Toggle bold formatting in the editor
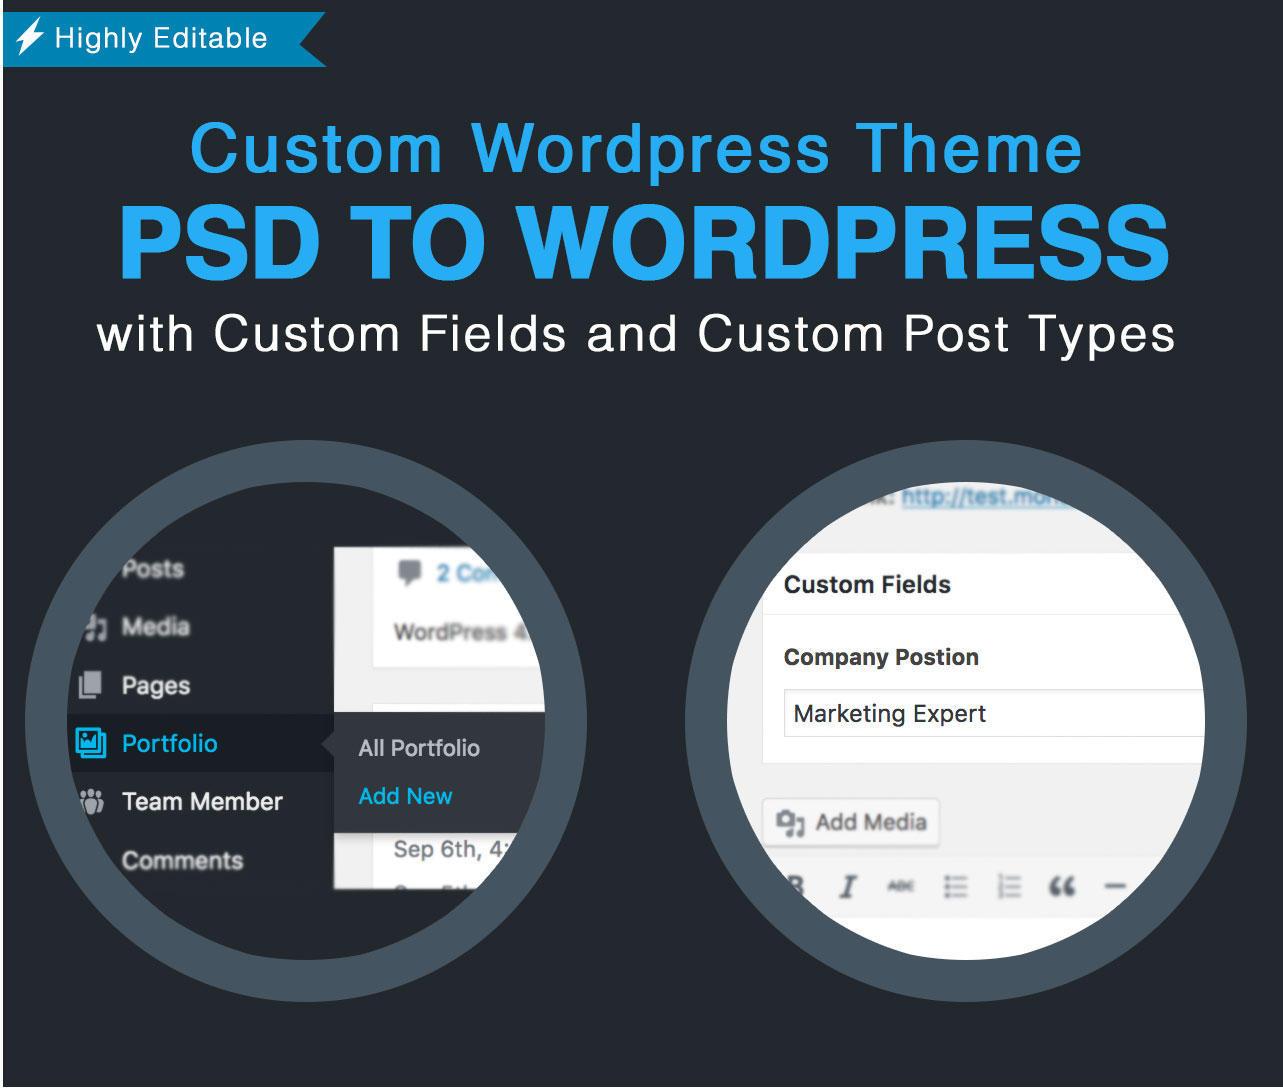Screen dimensions: 1283x1088 tap(795, 885)
